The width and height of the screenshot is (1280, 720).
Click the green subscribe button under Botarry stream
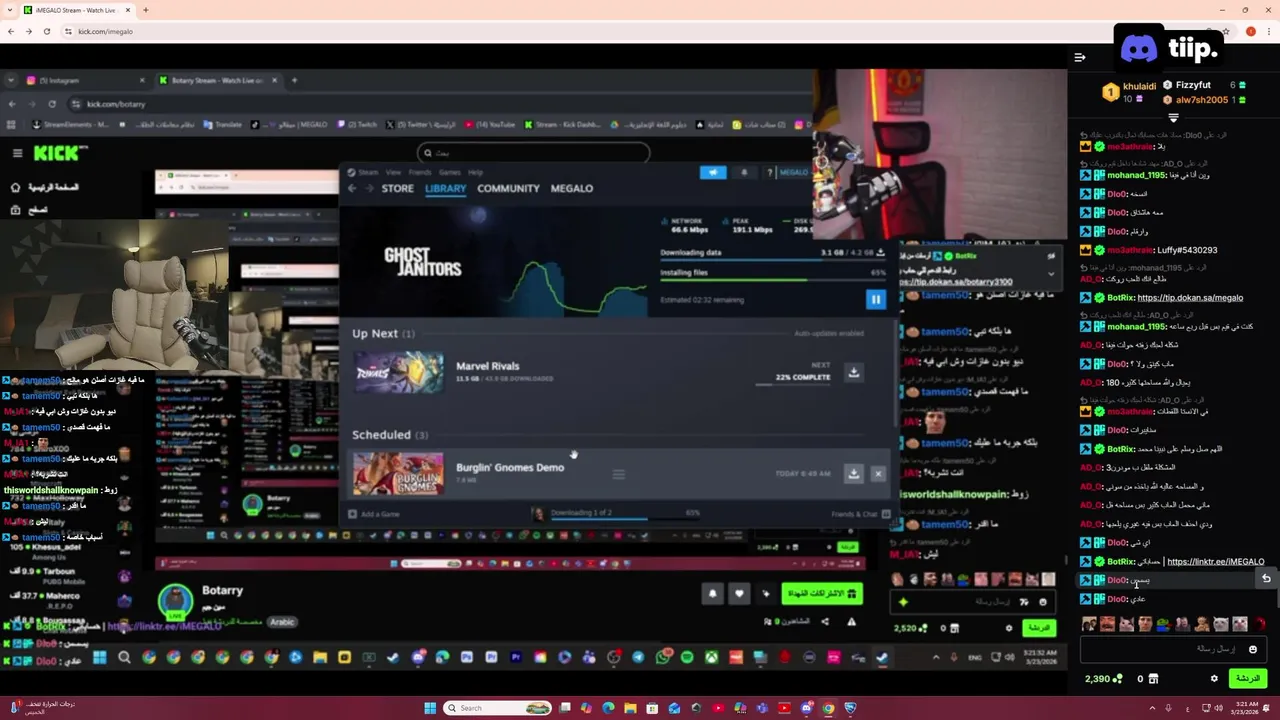[822, 593]
